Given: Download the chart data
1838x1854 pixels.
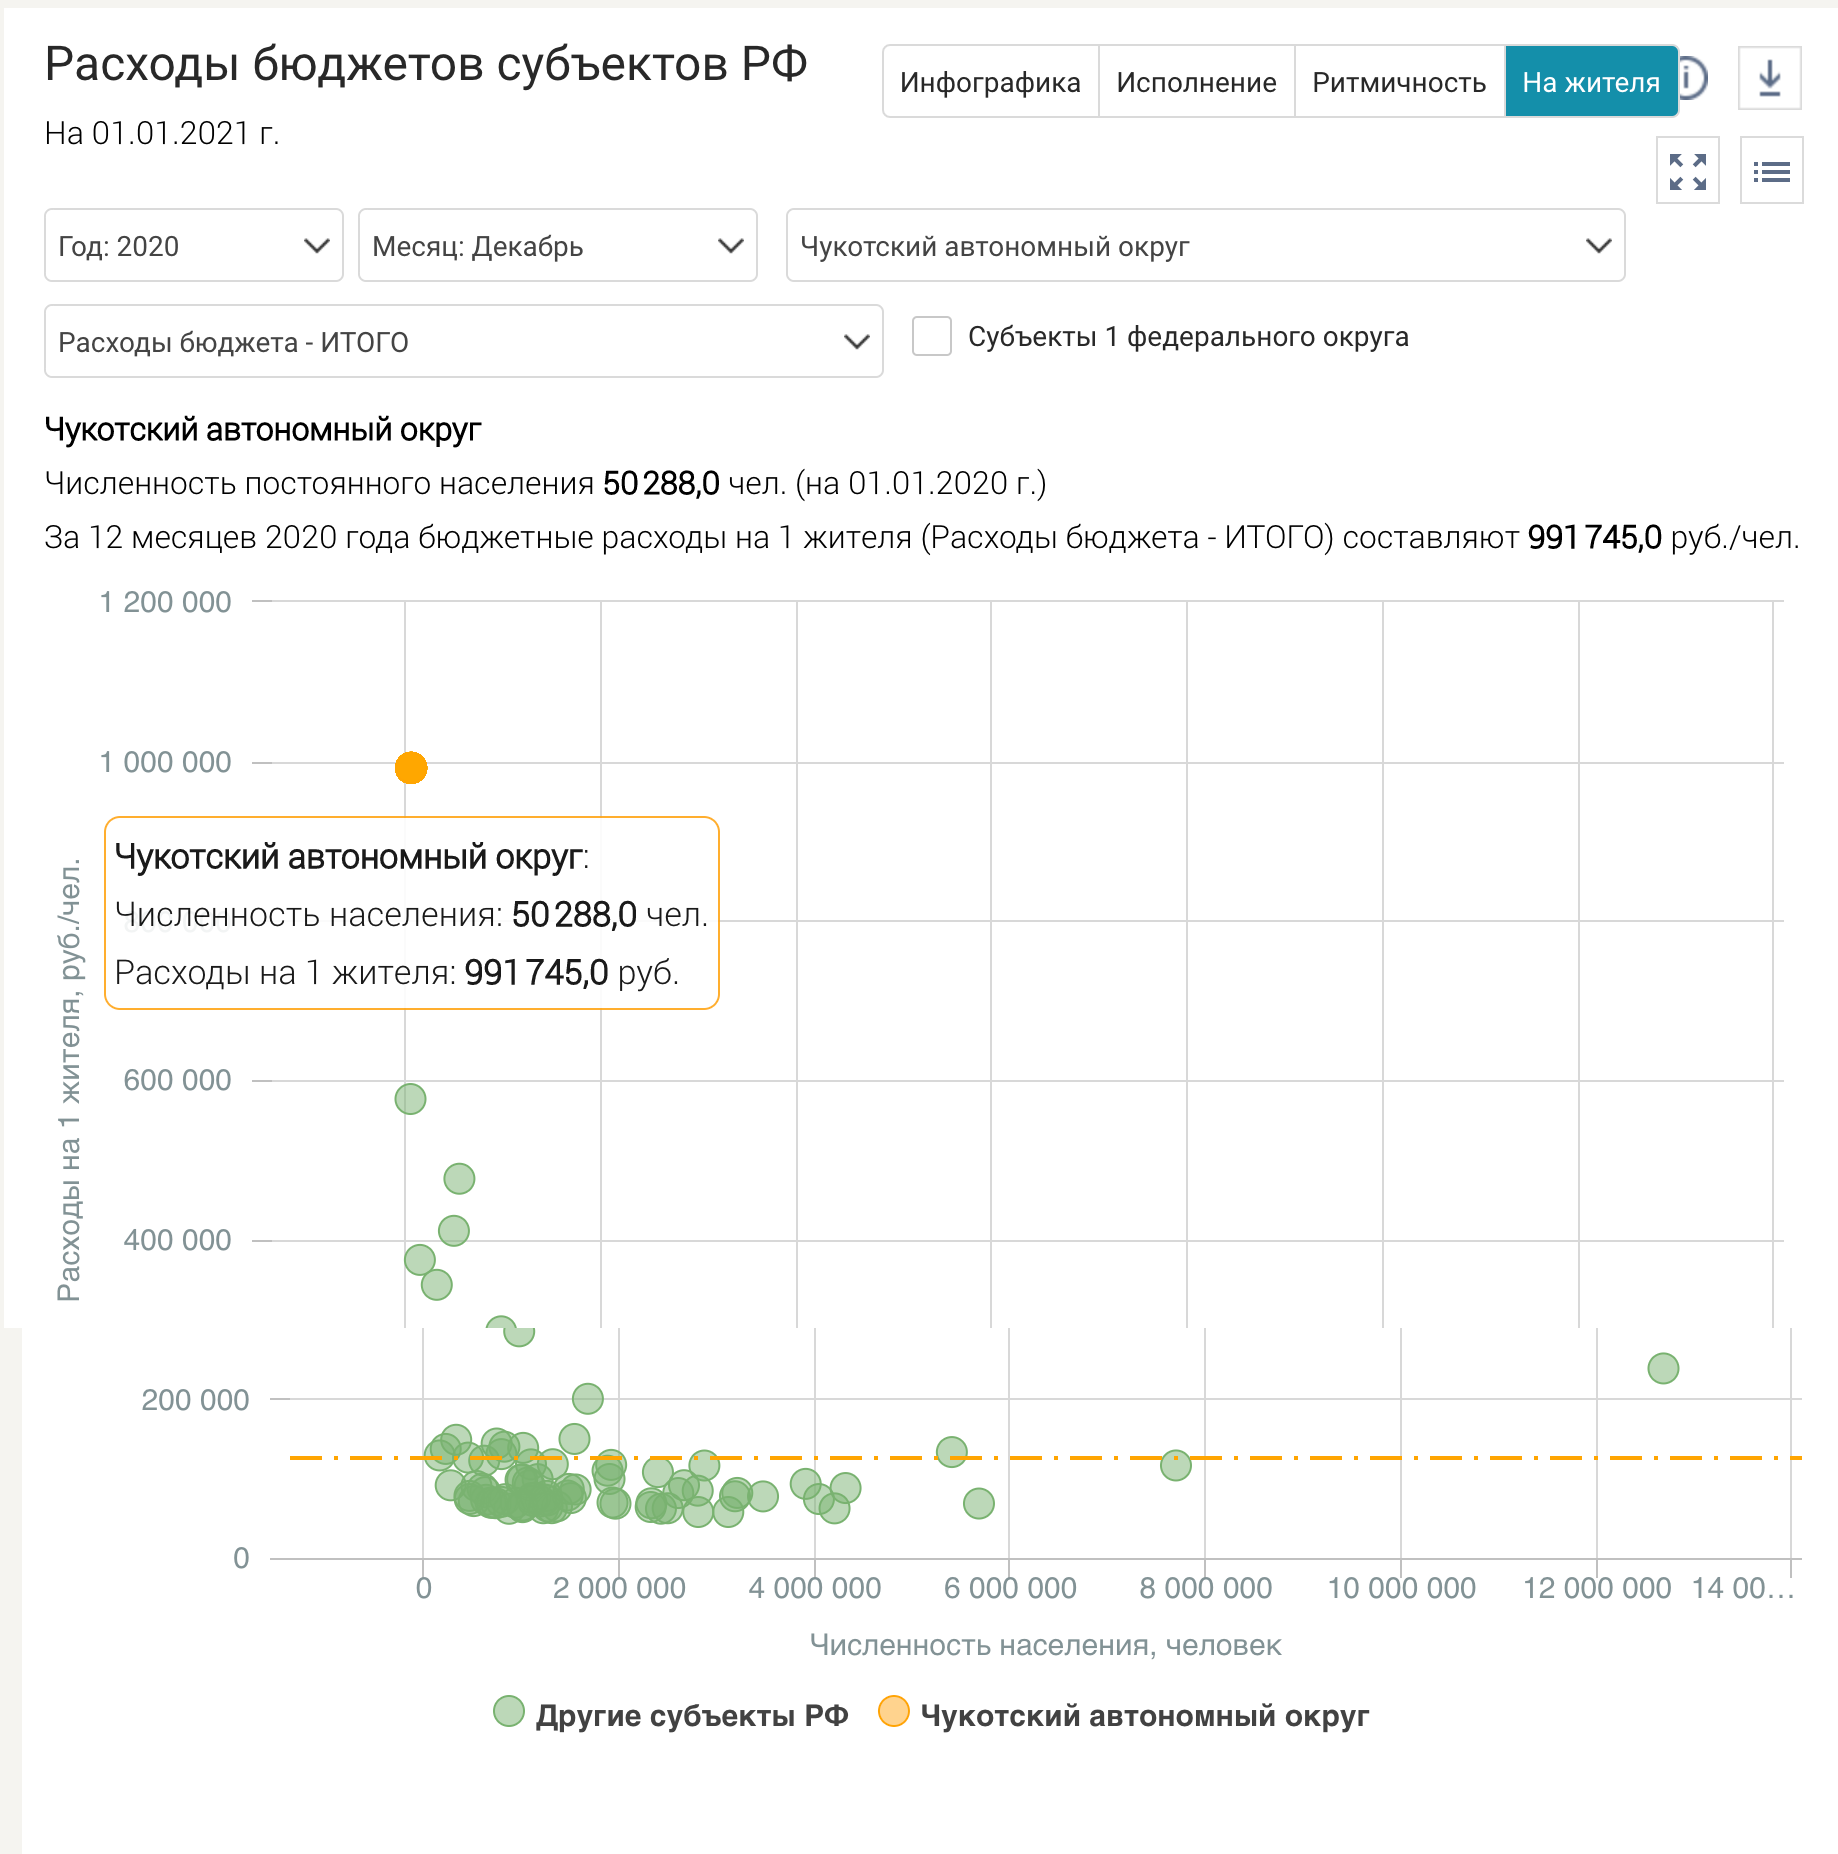Looking at the screenshot, I should [1770, 78].
